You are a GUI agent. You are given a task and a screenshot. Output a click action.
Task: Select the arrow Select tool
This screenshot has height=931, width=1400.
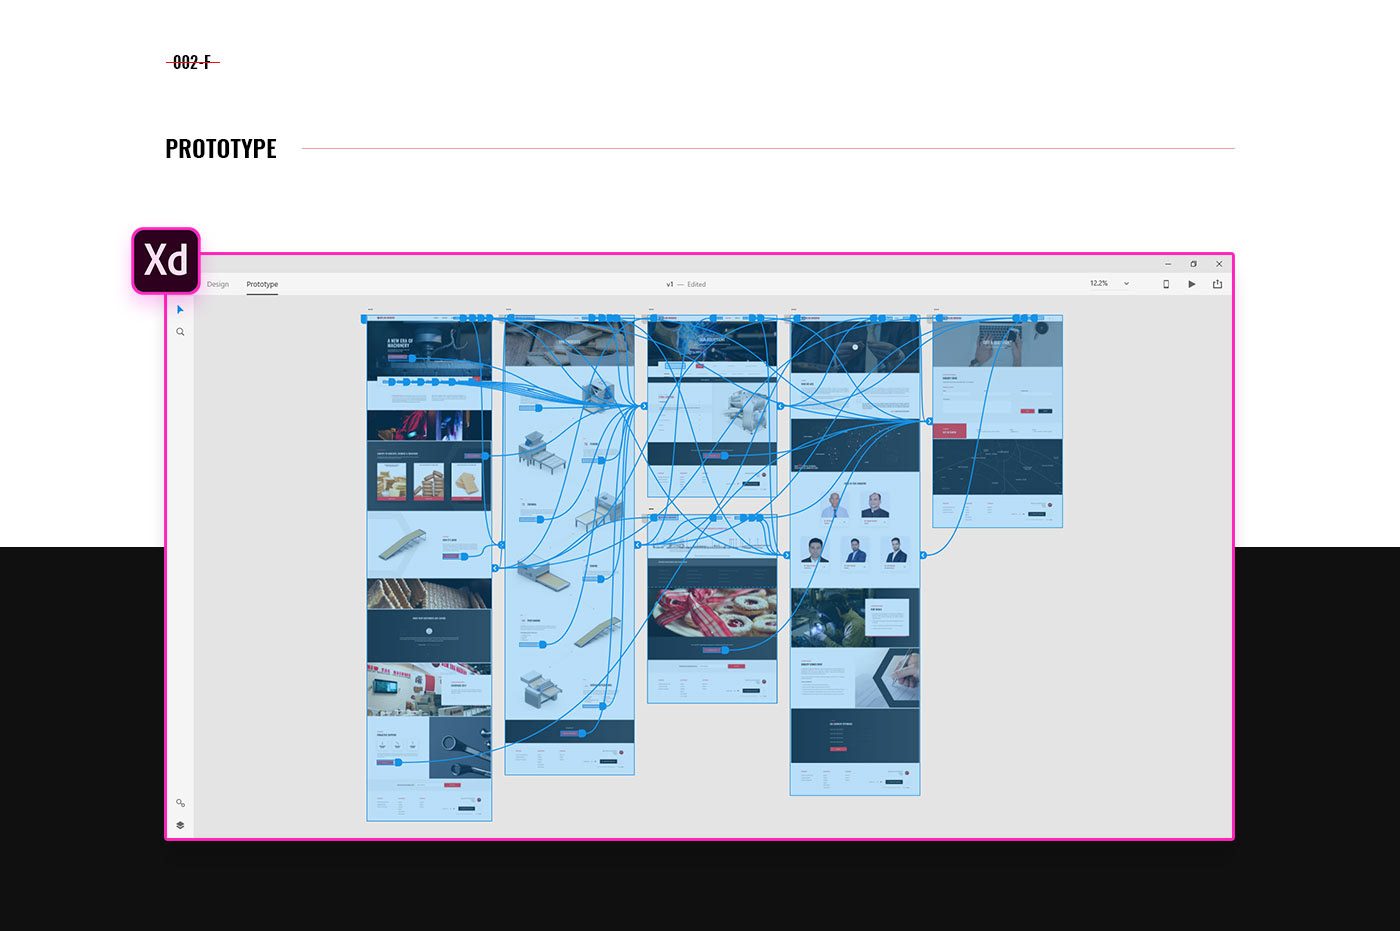point(180,310)
